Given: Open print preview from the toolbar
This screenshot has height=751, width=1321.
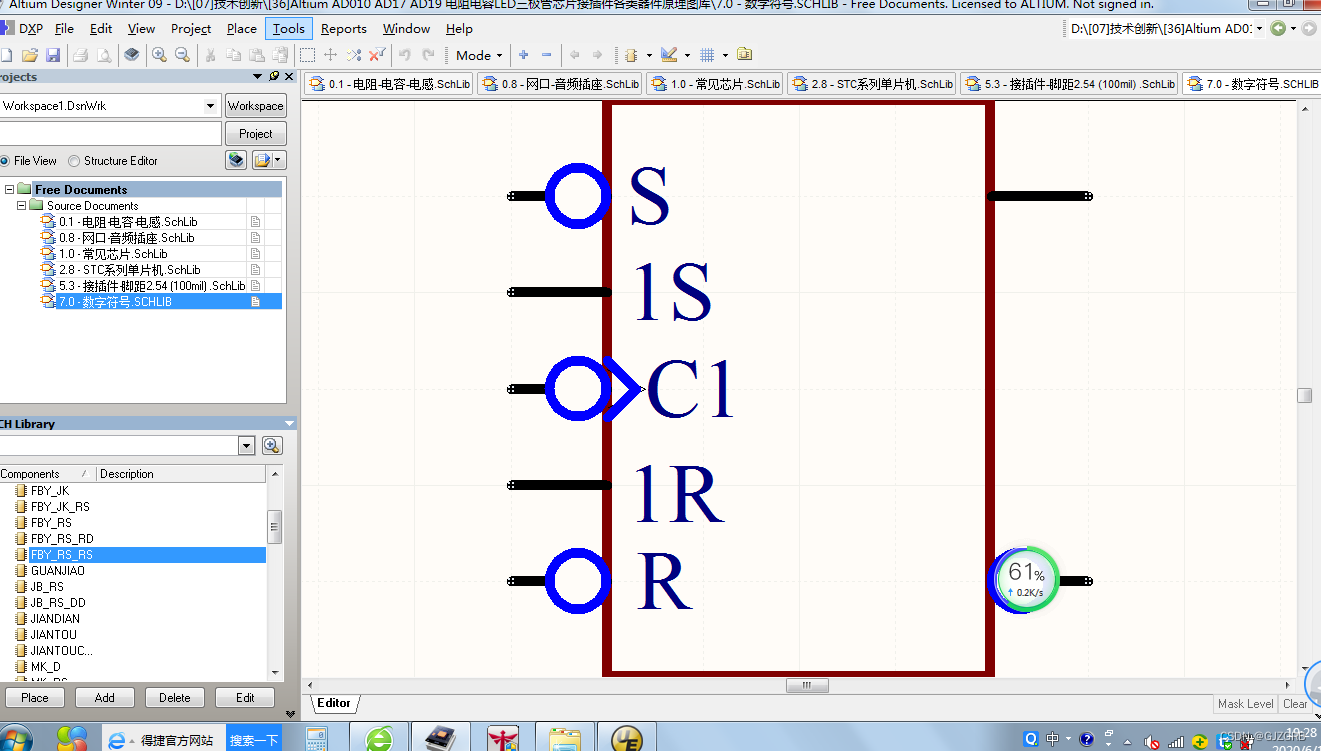Looking at the screenshot, I should 103,55.
